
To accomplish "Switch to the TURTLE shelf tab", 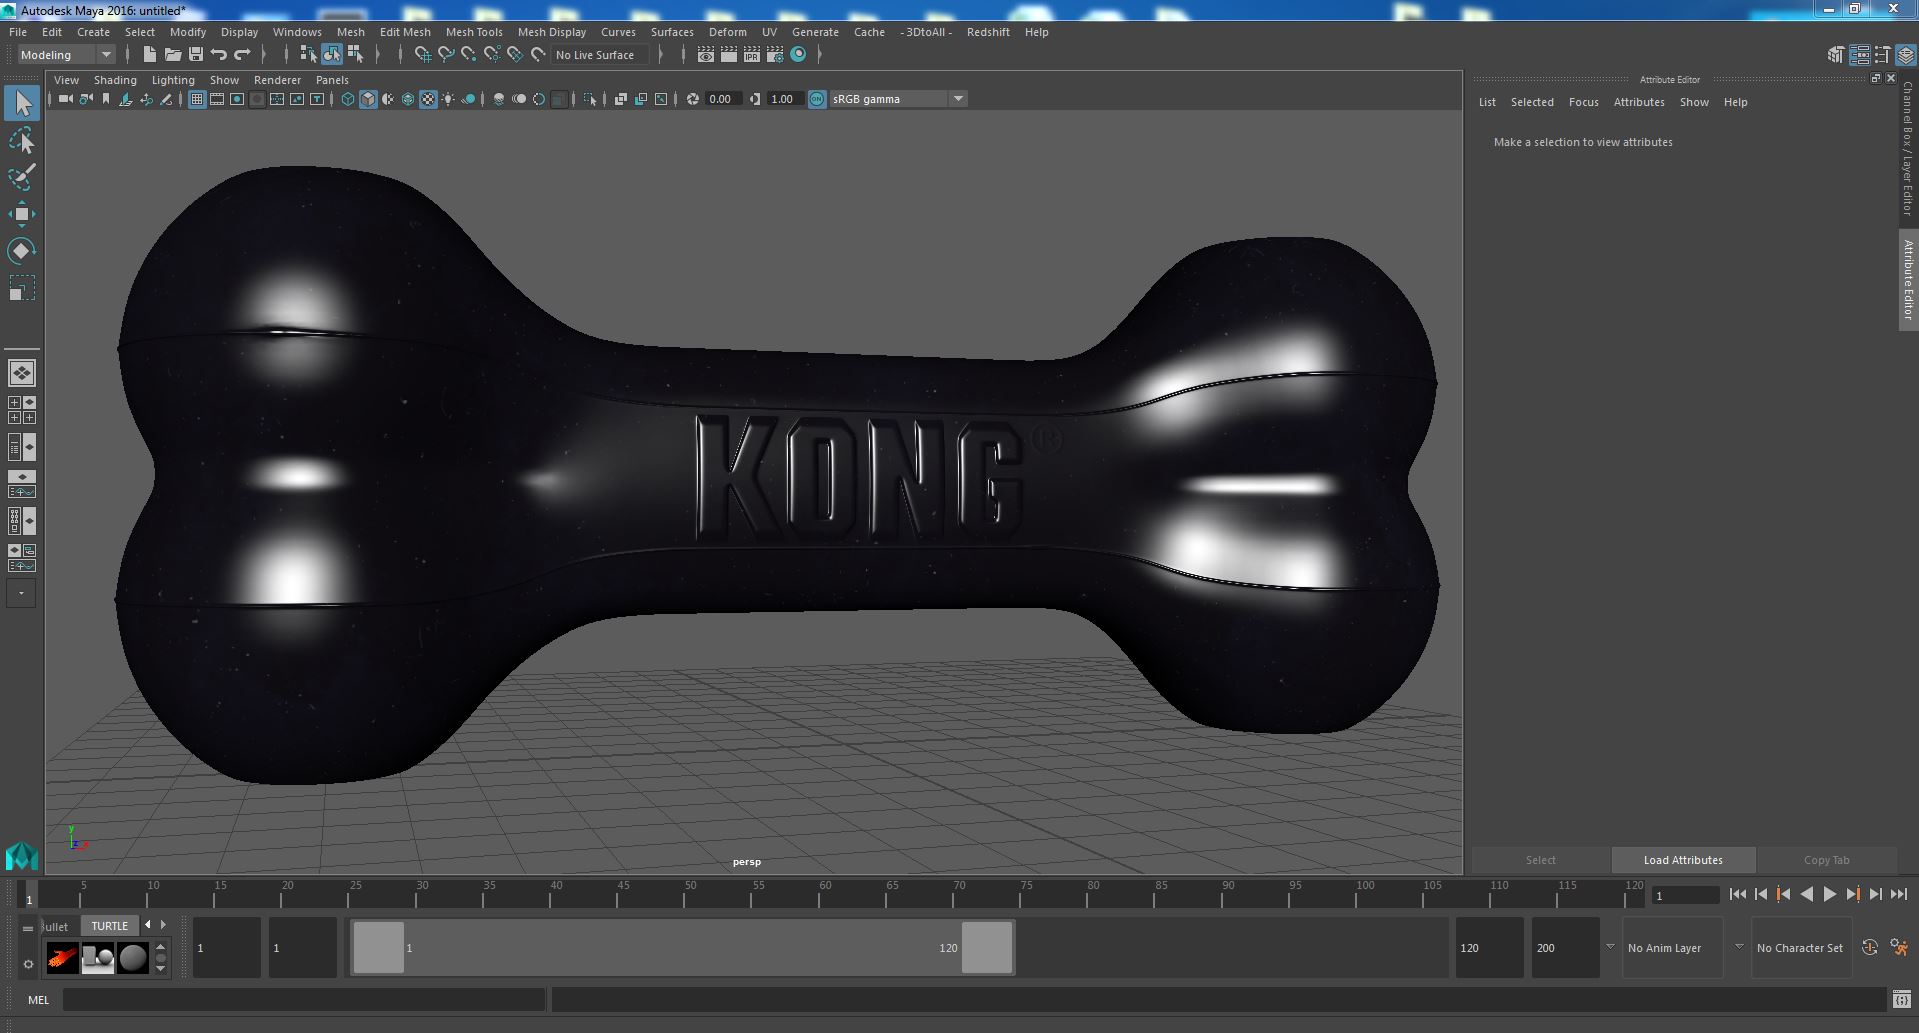I will click(x=110, y=926).
